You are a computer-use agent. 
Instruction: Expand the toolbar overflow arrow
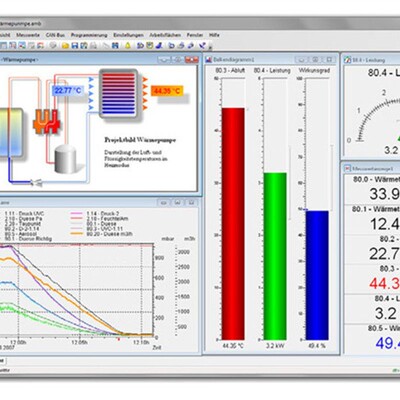[210, 47]
